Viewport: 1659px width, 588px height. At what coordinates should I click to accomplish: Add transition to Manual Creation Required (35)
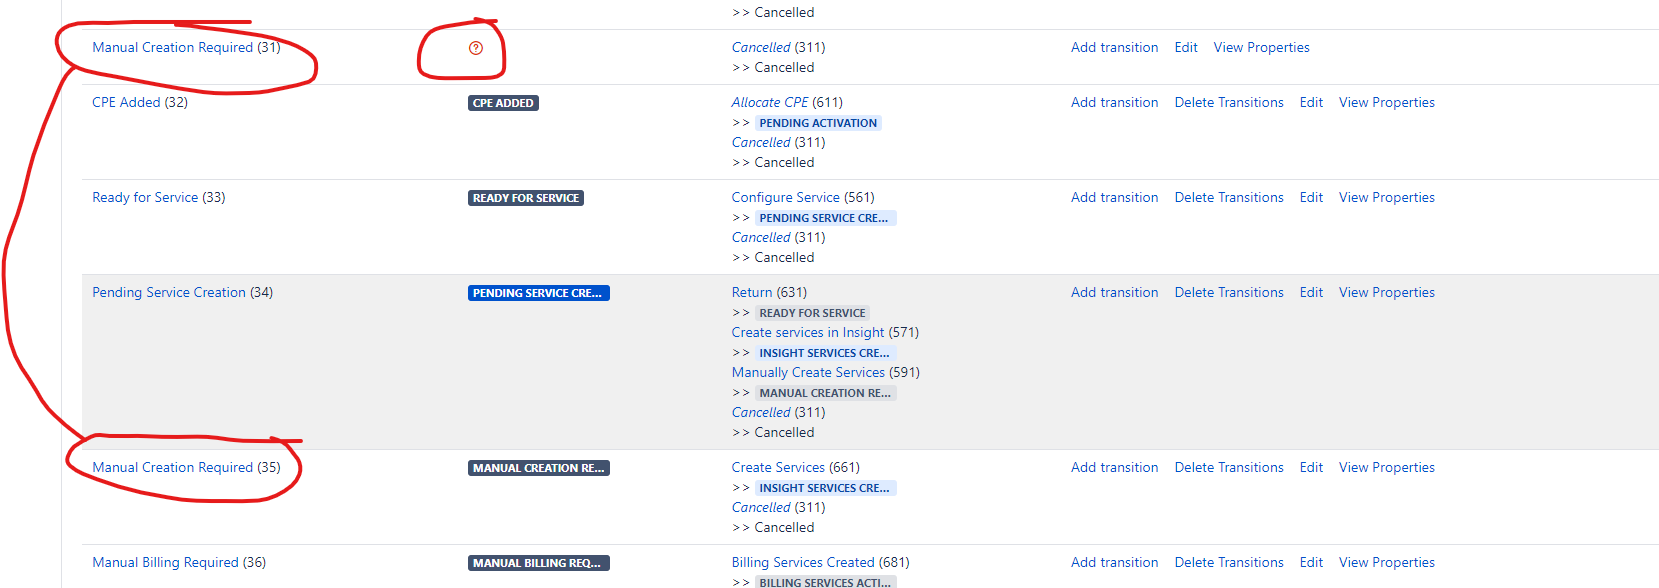coord(1114,467)
